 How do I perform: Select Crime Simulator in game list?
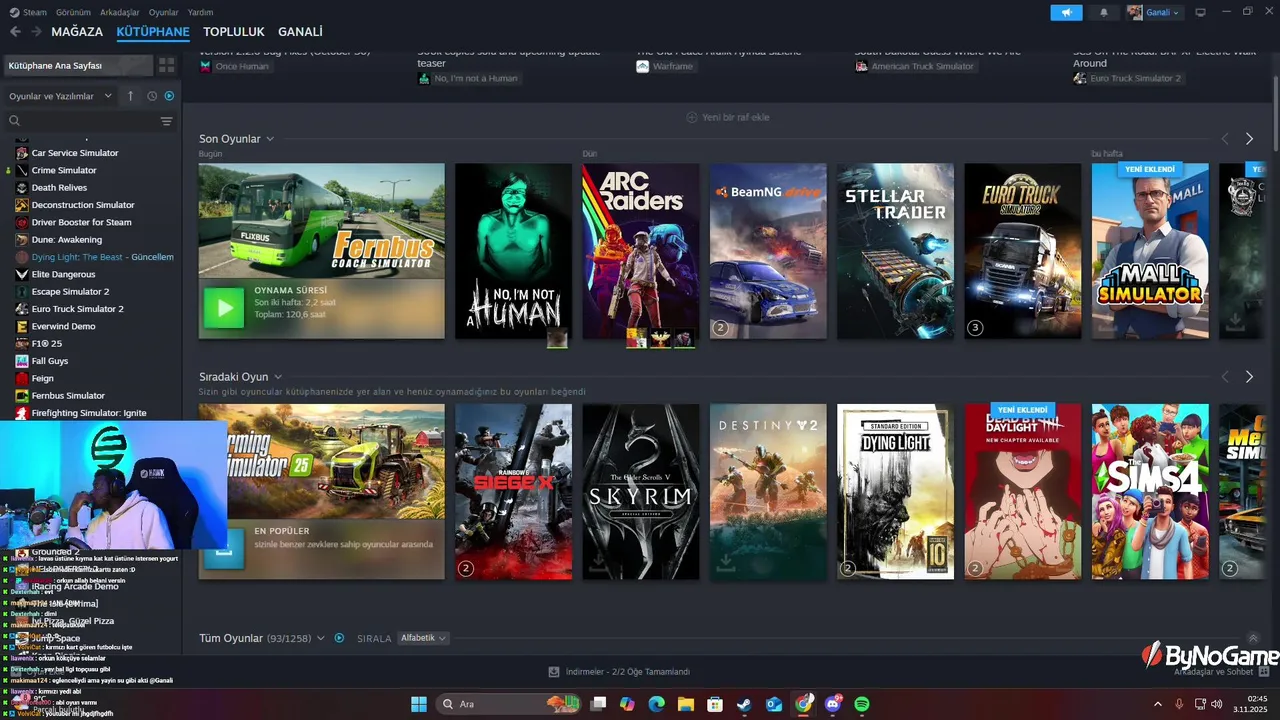click(x=64, y=170)
